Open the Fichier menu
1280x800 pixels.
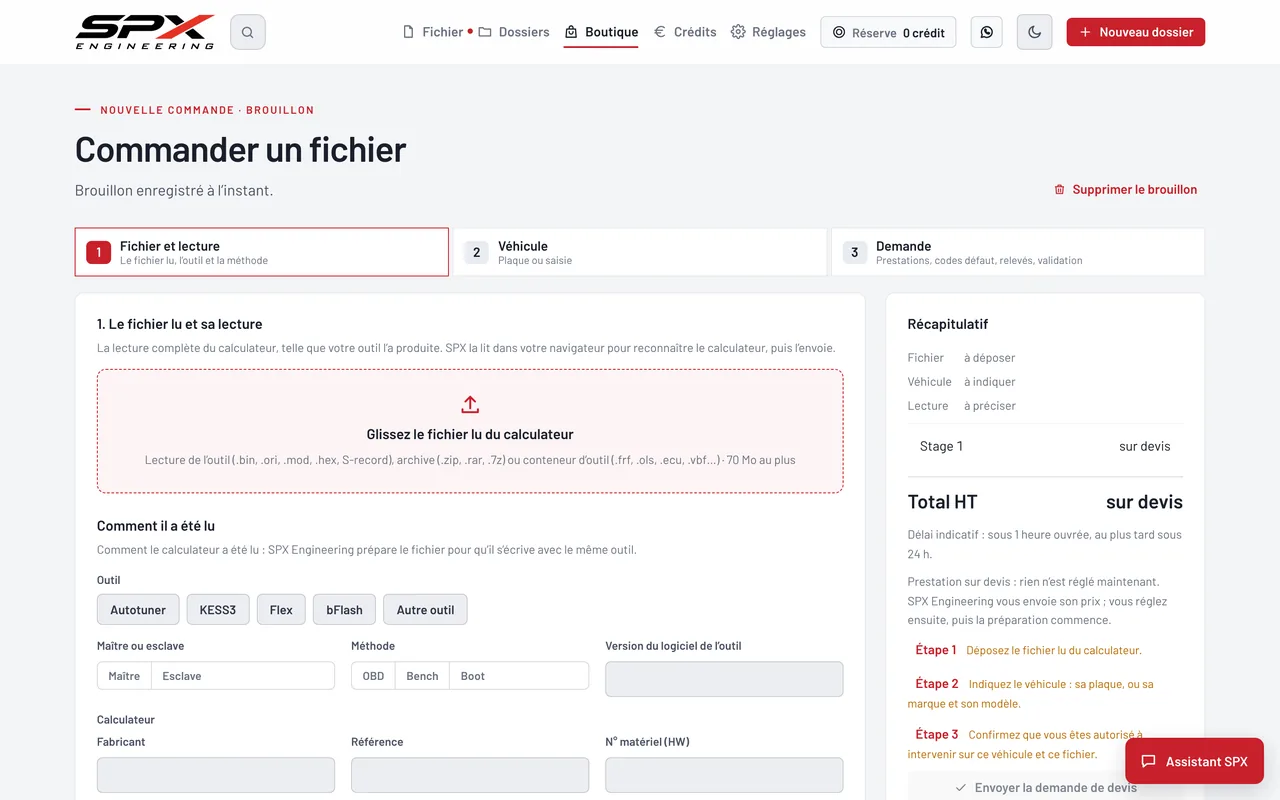(x=433, y=32)
